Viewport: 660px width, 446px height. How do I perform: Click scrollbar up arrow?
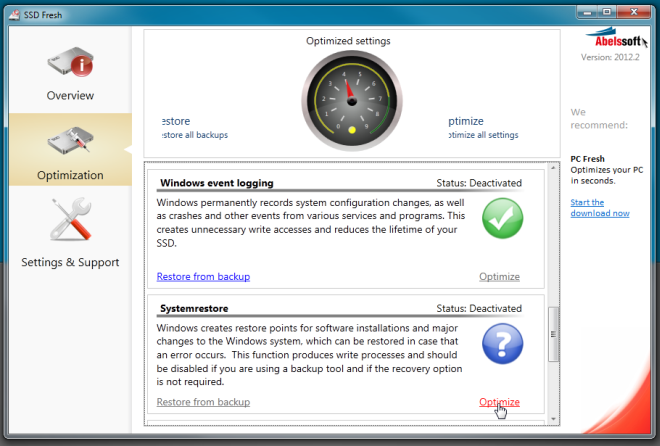pos(553,168)
